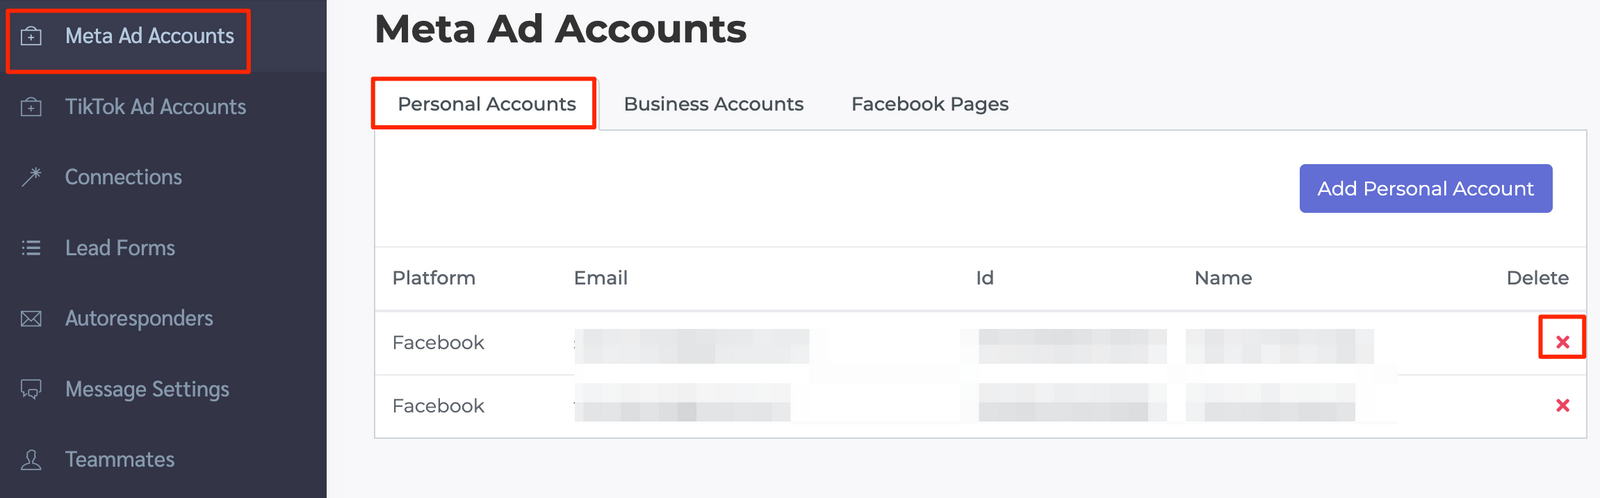This screenshot has width=1600, height=498.
Task: Open the Business Accounts tab
Action: coord(713,104)
